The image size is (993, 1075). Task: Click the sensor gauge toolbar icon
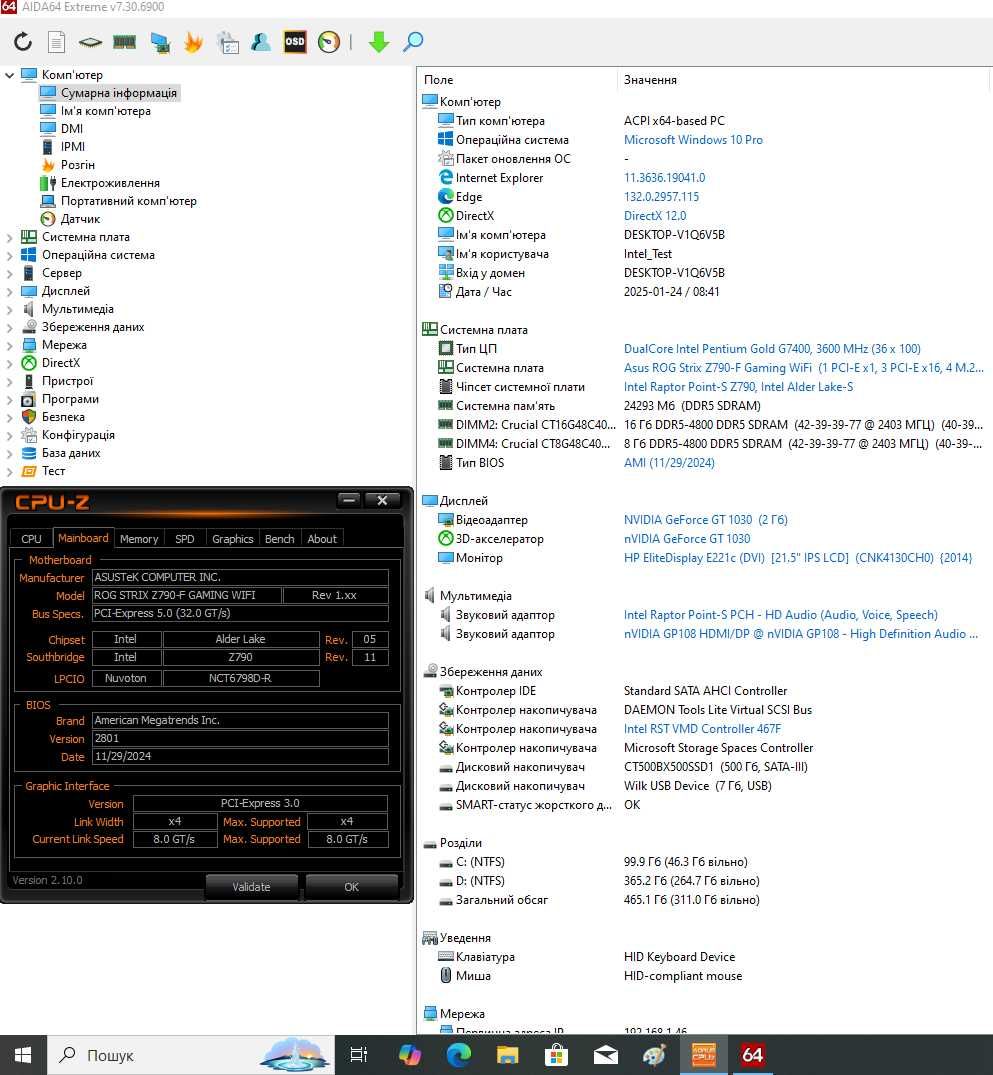click(328, 43)
